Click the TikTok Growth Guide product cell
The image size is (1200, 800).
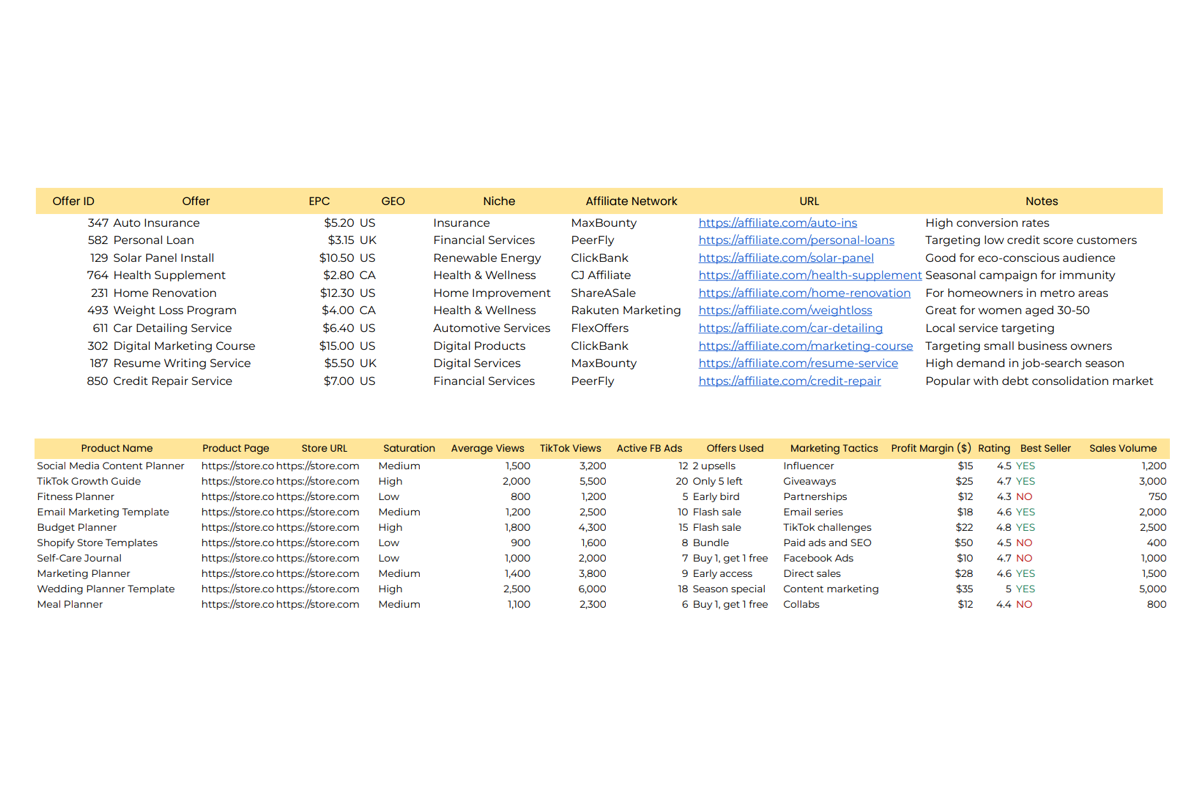(89, 481)
